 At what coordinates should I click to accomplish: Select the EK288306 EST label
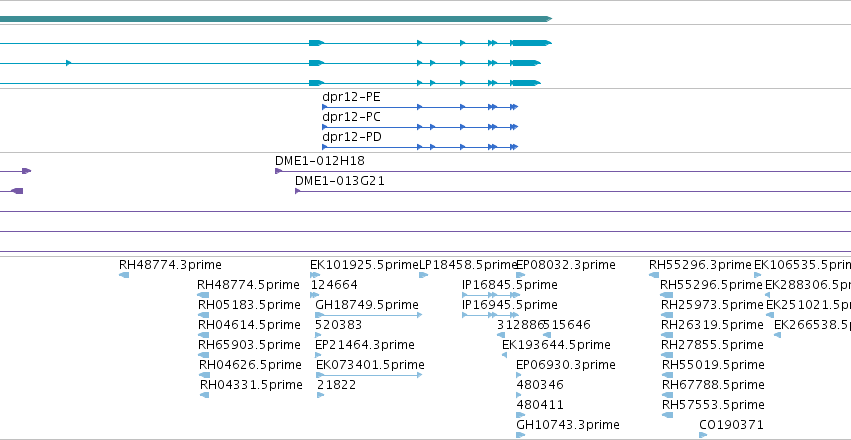(808, 285)
